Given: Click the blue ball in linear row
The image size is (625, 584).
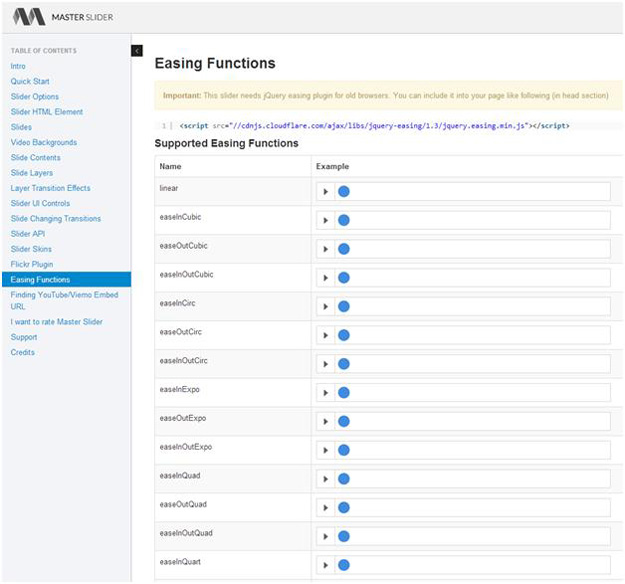Looking at the screenshot, I should click(x=344, y=192).
